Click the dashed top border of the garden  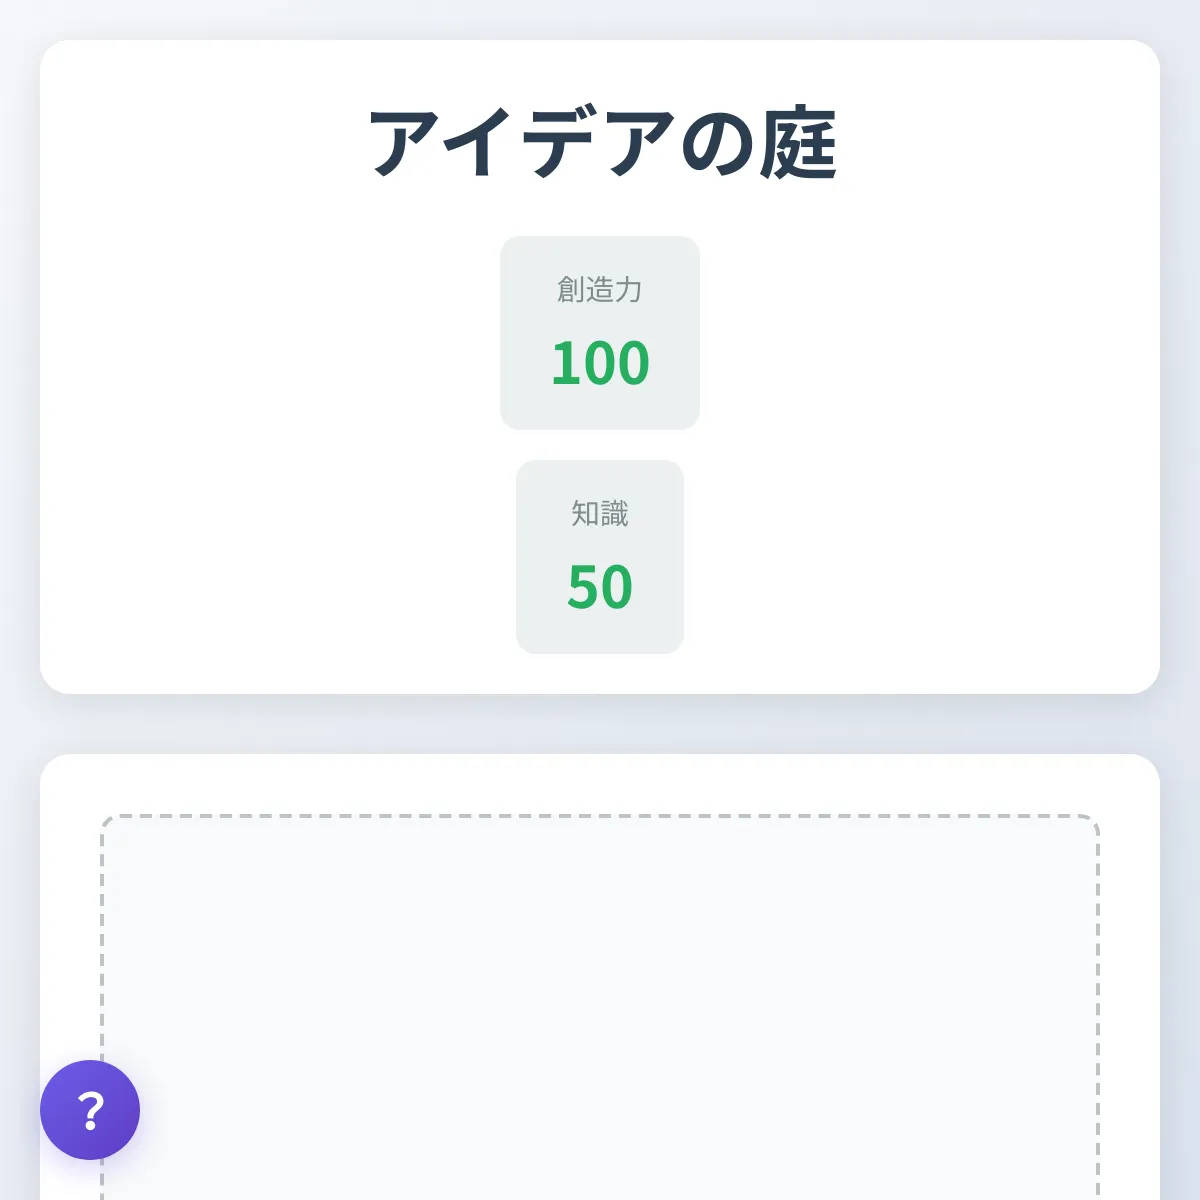600,816
